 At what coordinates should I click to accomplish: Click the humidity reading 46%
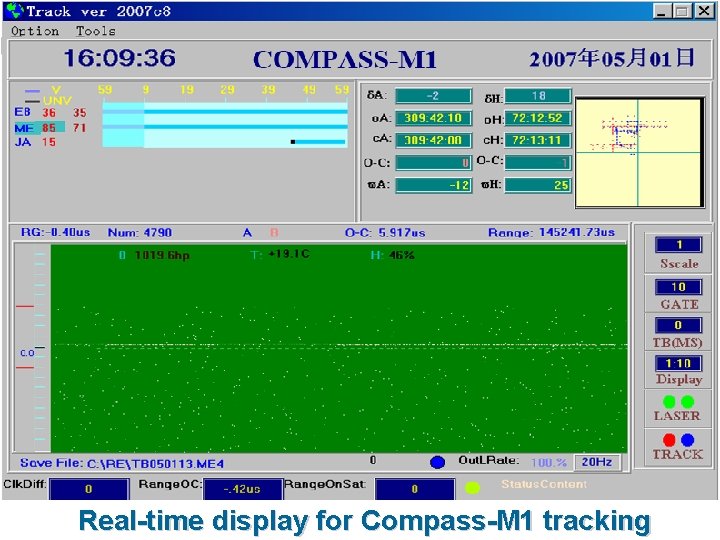pos(401,255)
